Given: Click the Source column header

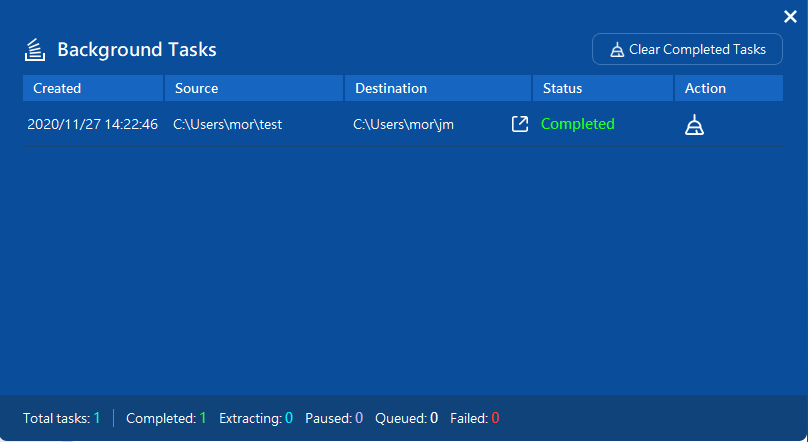Looking at the screenshot, I should 254,88.
